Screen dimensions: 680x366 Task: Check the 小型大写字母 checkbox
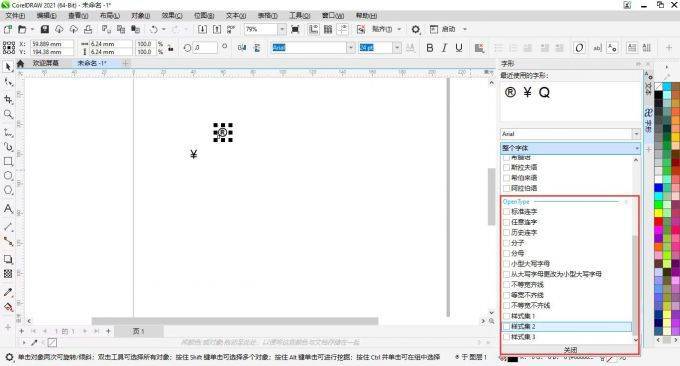506,264
